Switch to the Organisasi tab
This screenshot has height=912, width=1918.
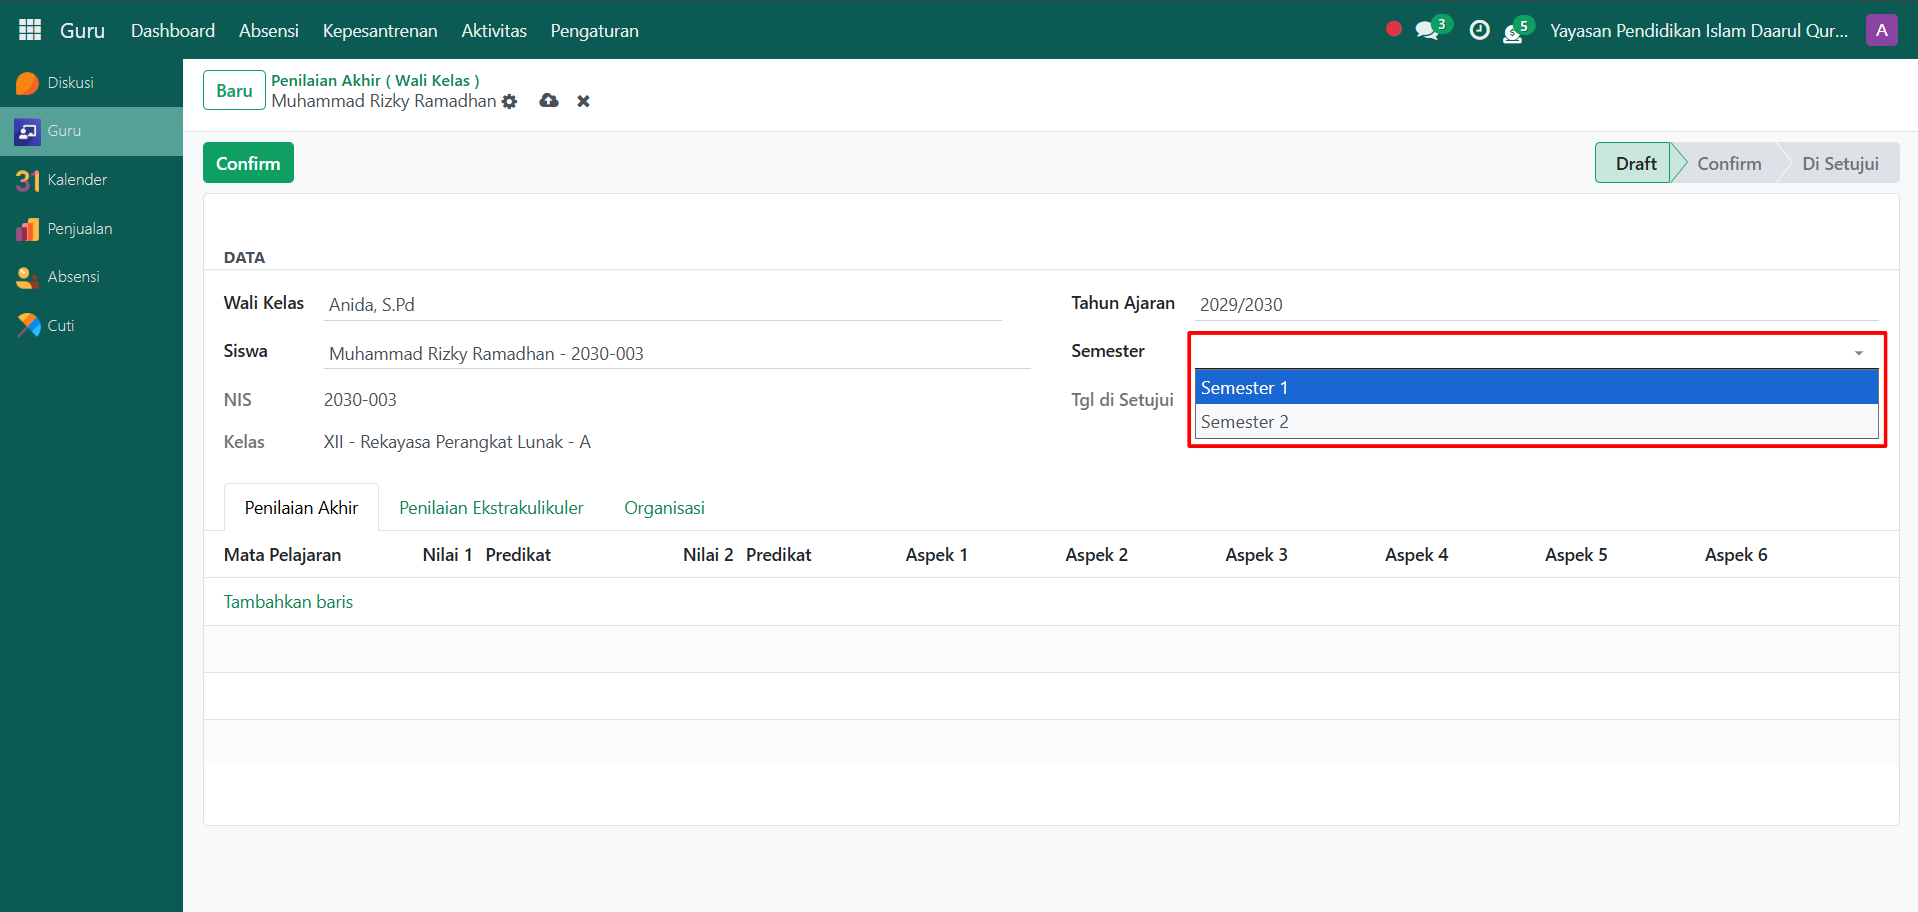664,508
